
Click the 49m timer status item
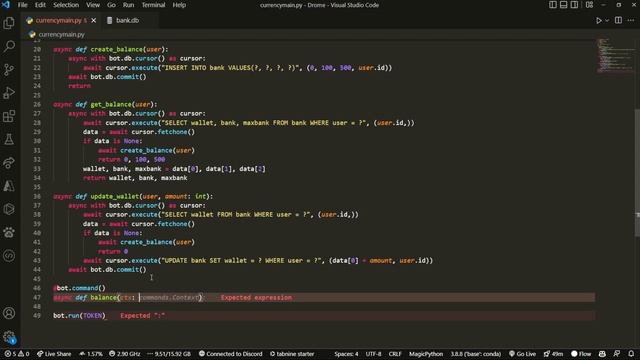553,354
